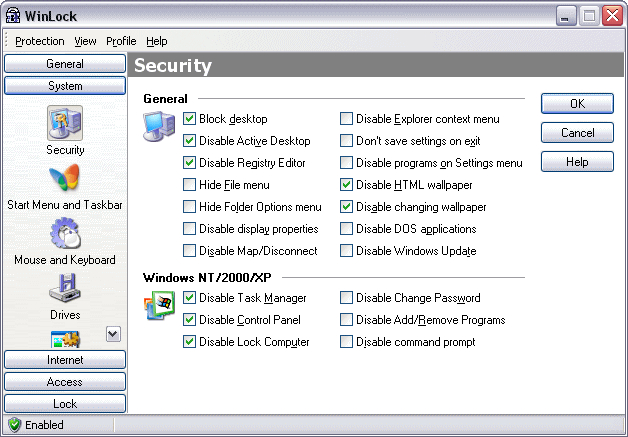The width and height of the screenshot is (628, 437).
Task: Open the Profile menu
Action: click(x=121, y=41)
